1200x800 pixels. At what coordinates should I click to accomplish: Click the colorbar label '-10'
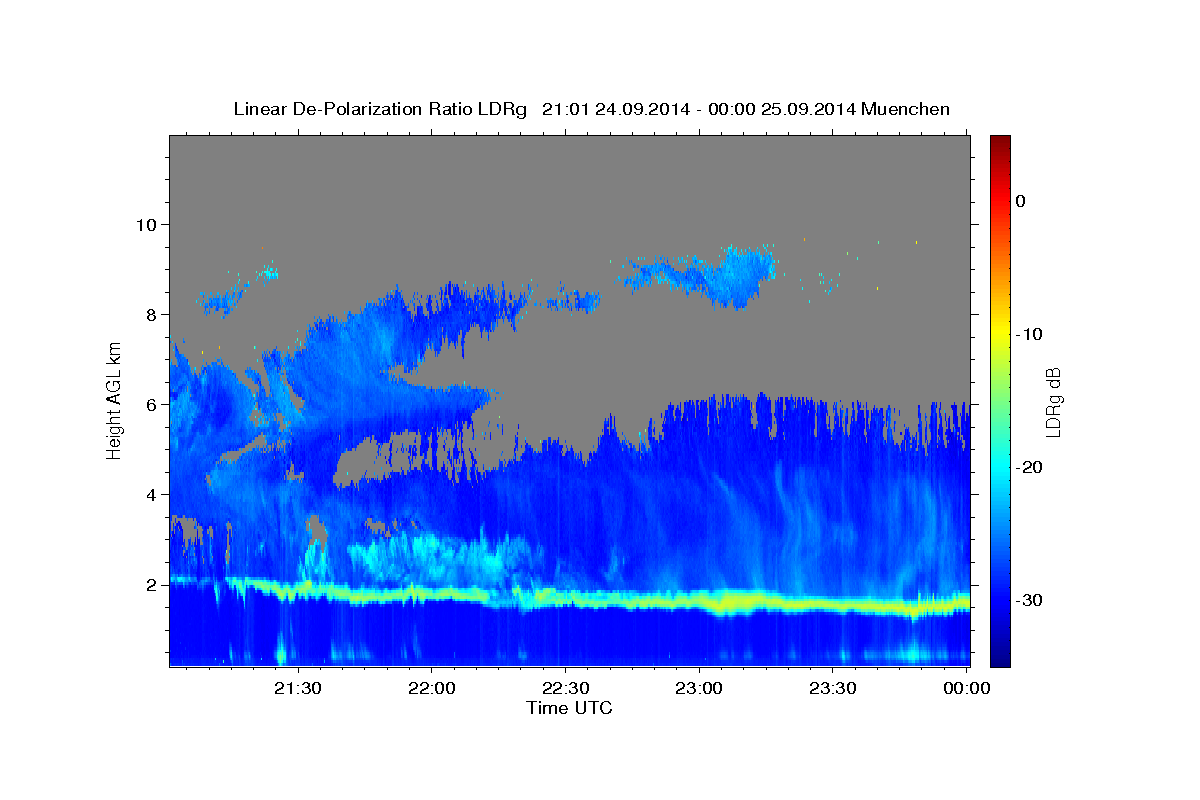coord(1030,334)
